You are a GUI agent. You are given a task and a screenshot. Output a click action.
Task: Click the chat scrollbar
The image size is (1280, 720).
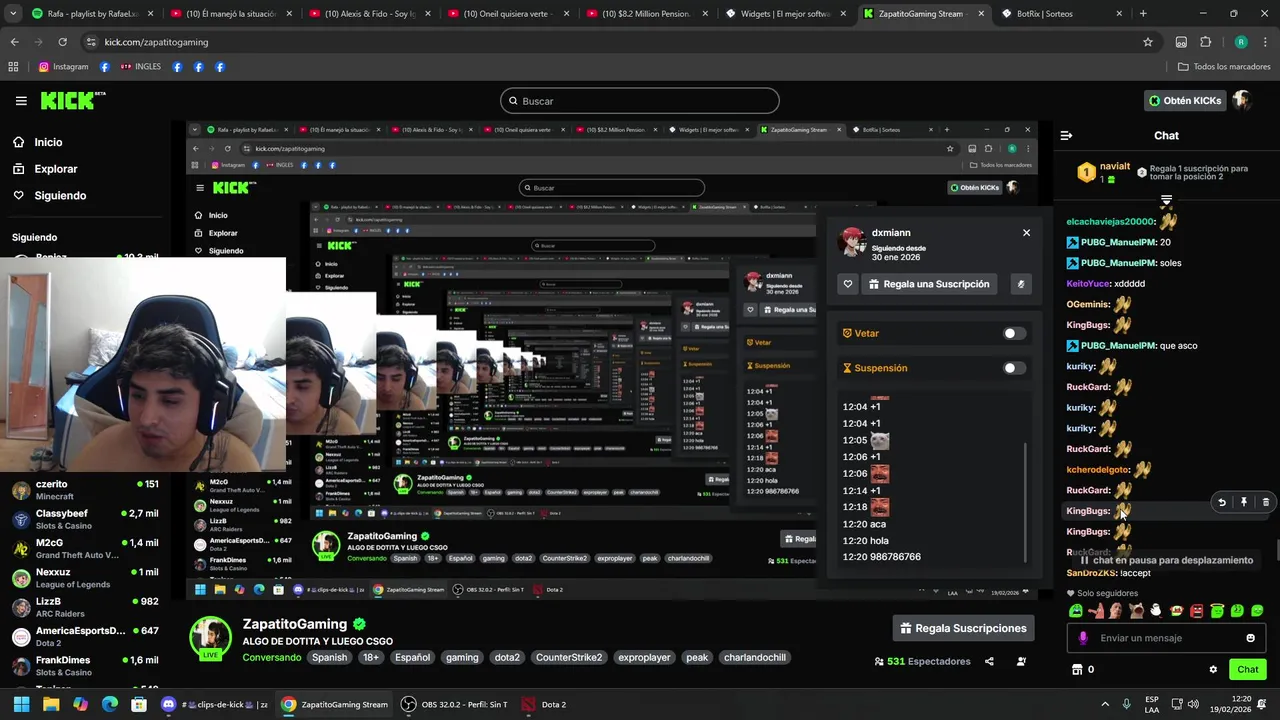1276,551
